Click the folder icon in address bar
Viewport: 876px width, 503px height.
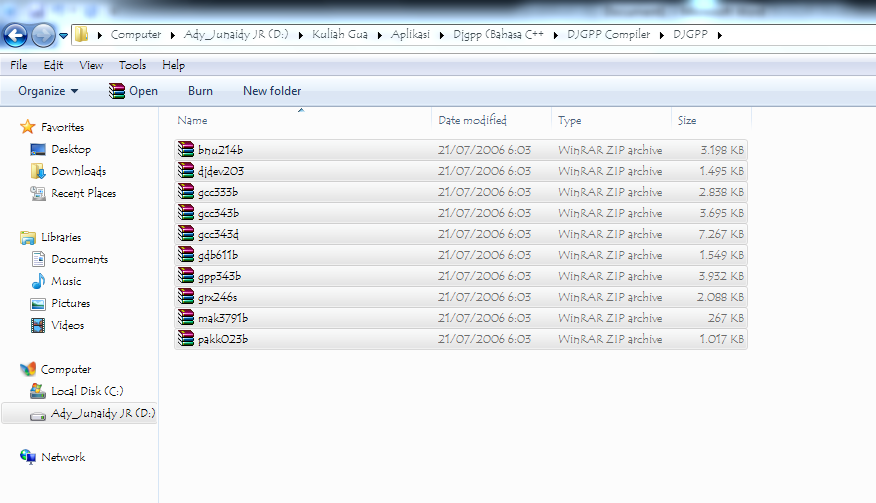82,35
